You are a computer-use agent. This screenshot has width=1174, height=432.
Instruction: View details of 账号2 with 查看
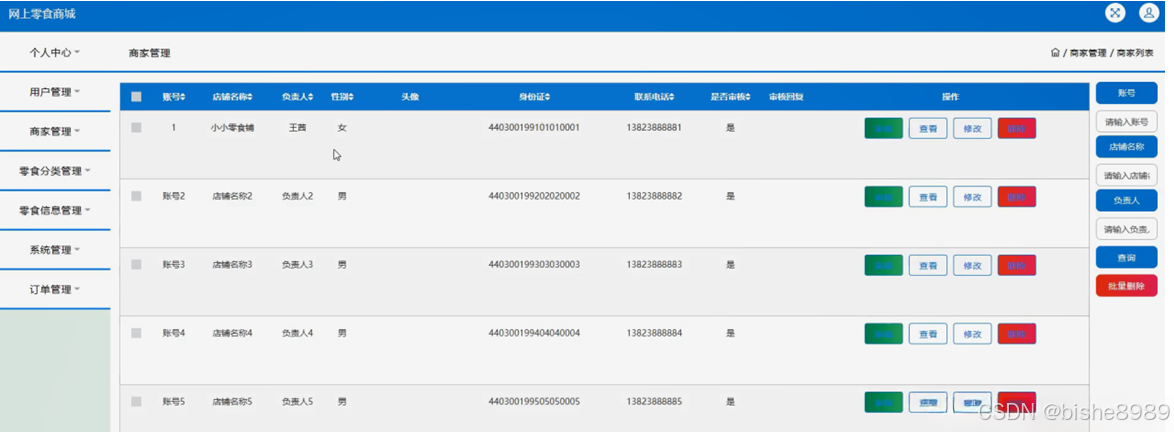click(928, 197)
